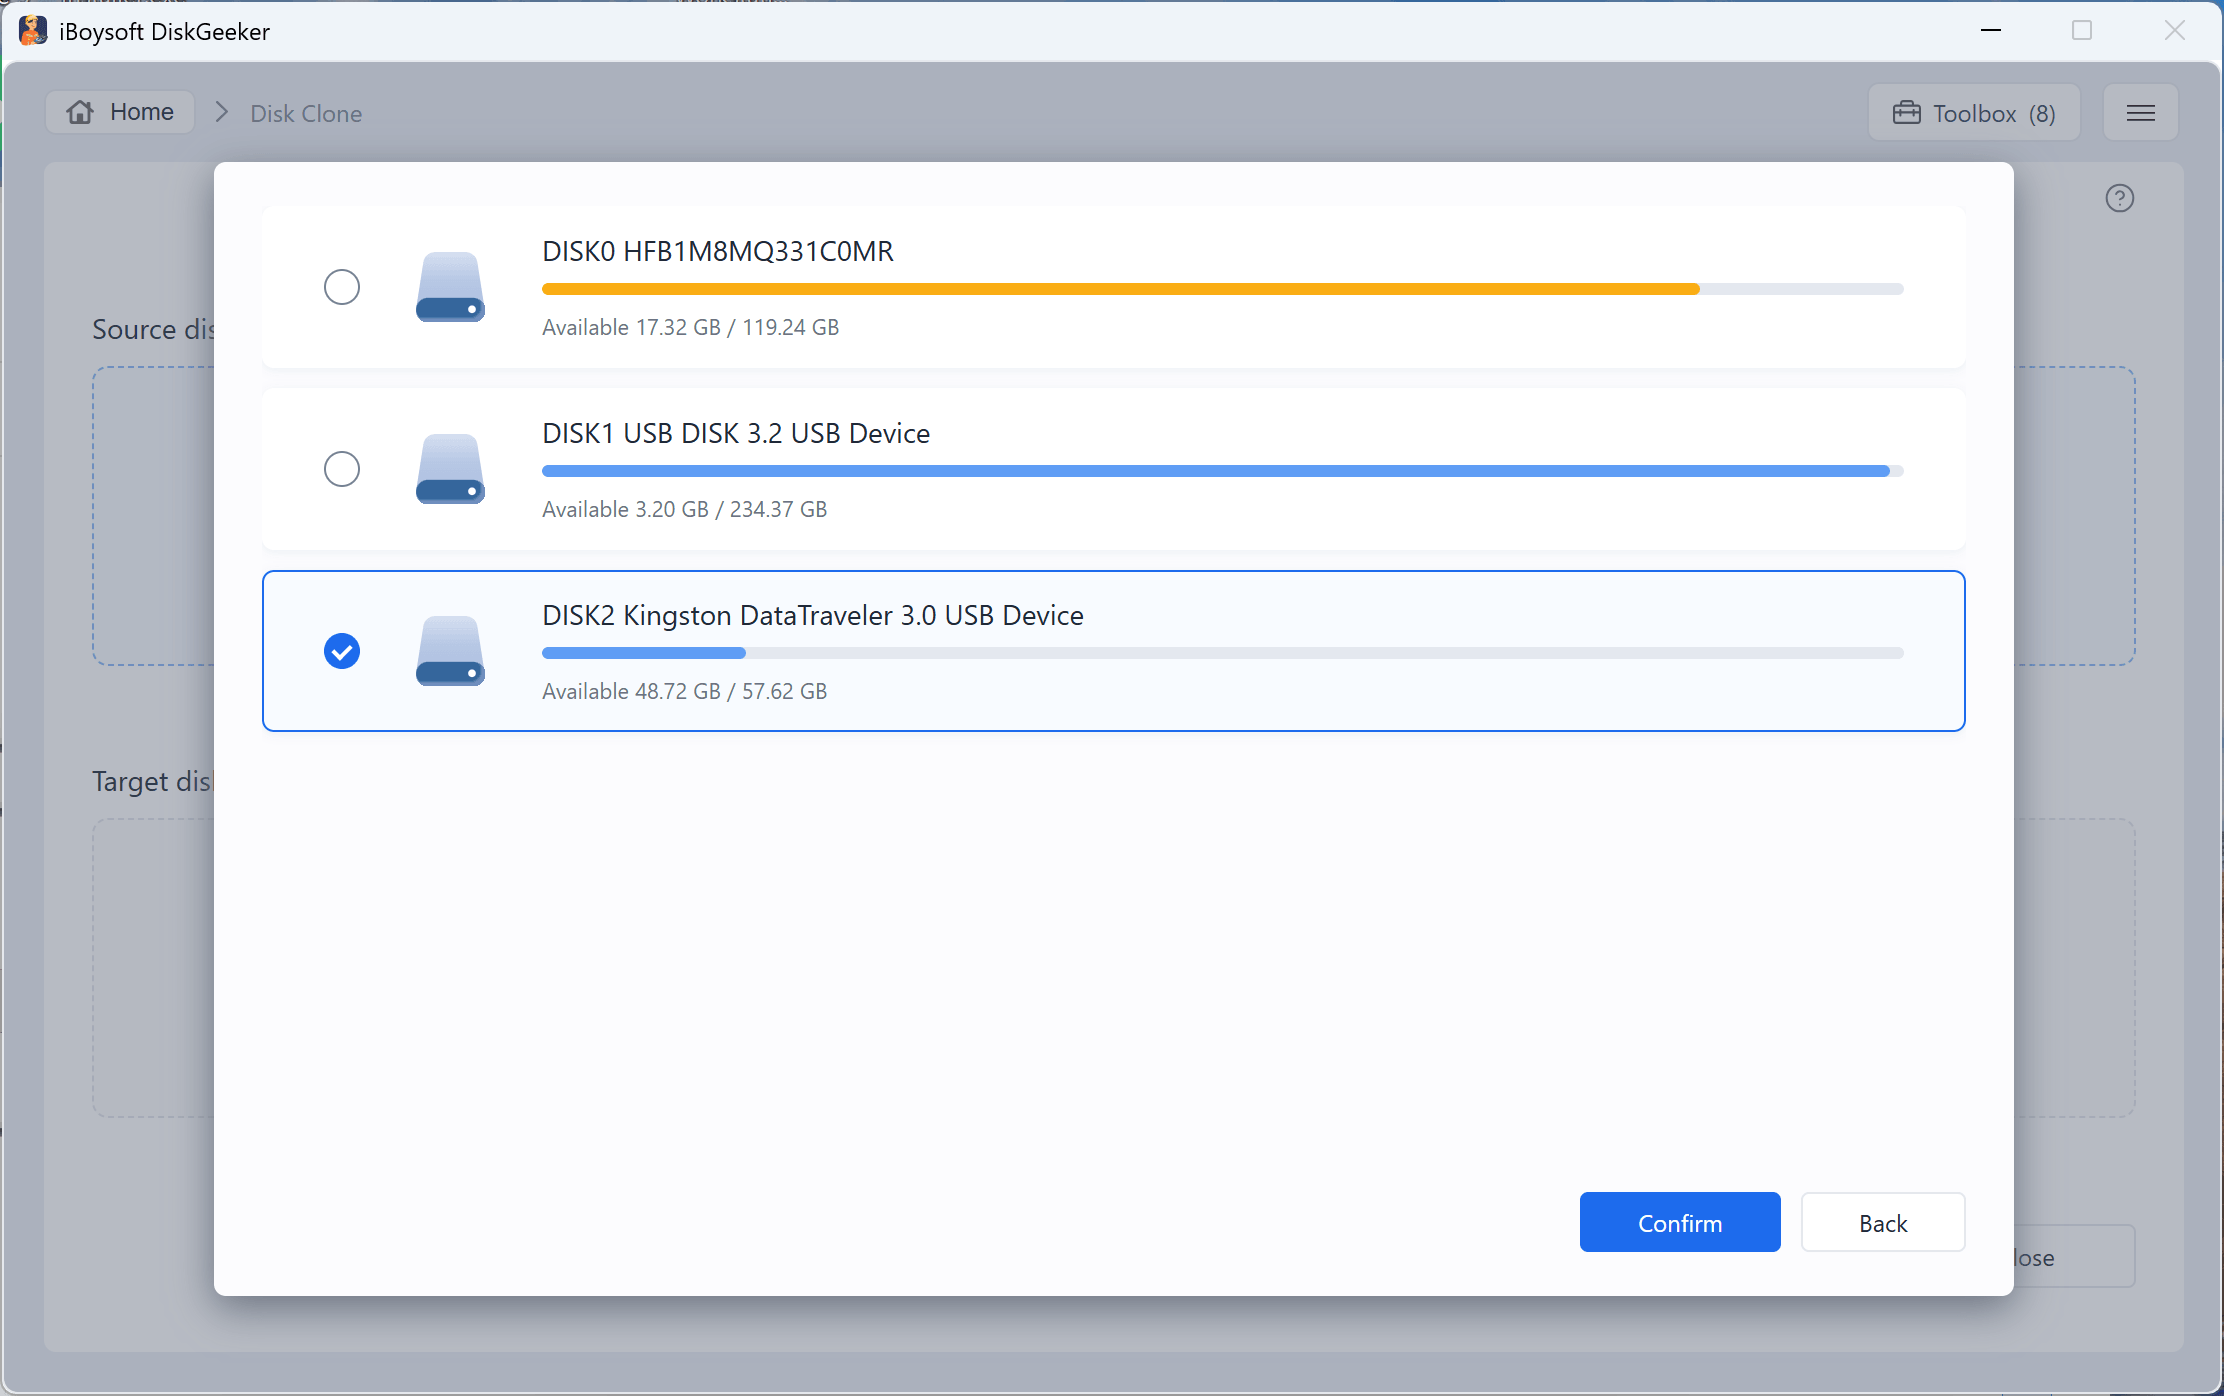Click the DISK0 drive icon
The height and width of the screenshot is (1396, 2224).
(x=450, y=287)
